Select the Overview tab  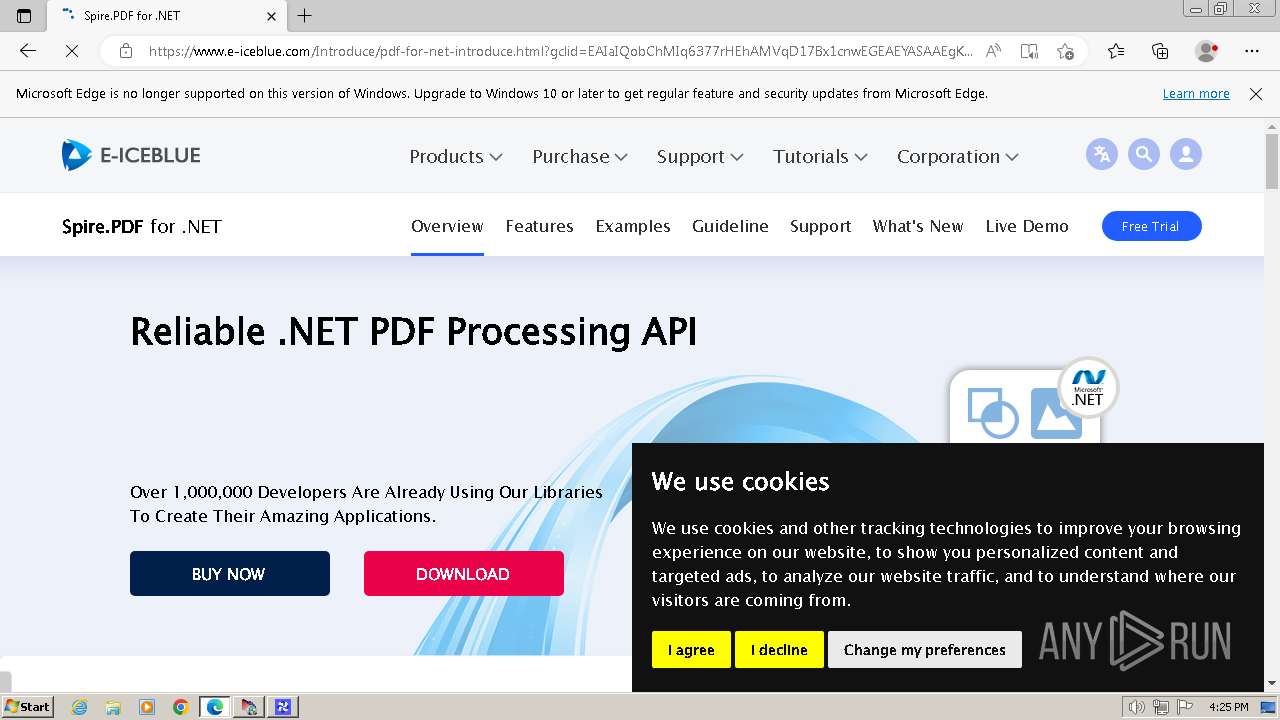[447, 226]
